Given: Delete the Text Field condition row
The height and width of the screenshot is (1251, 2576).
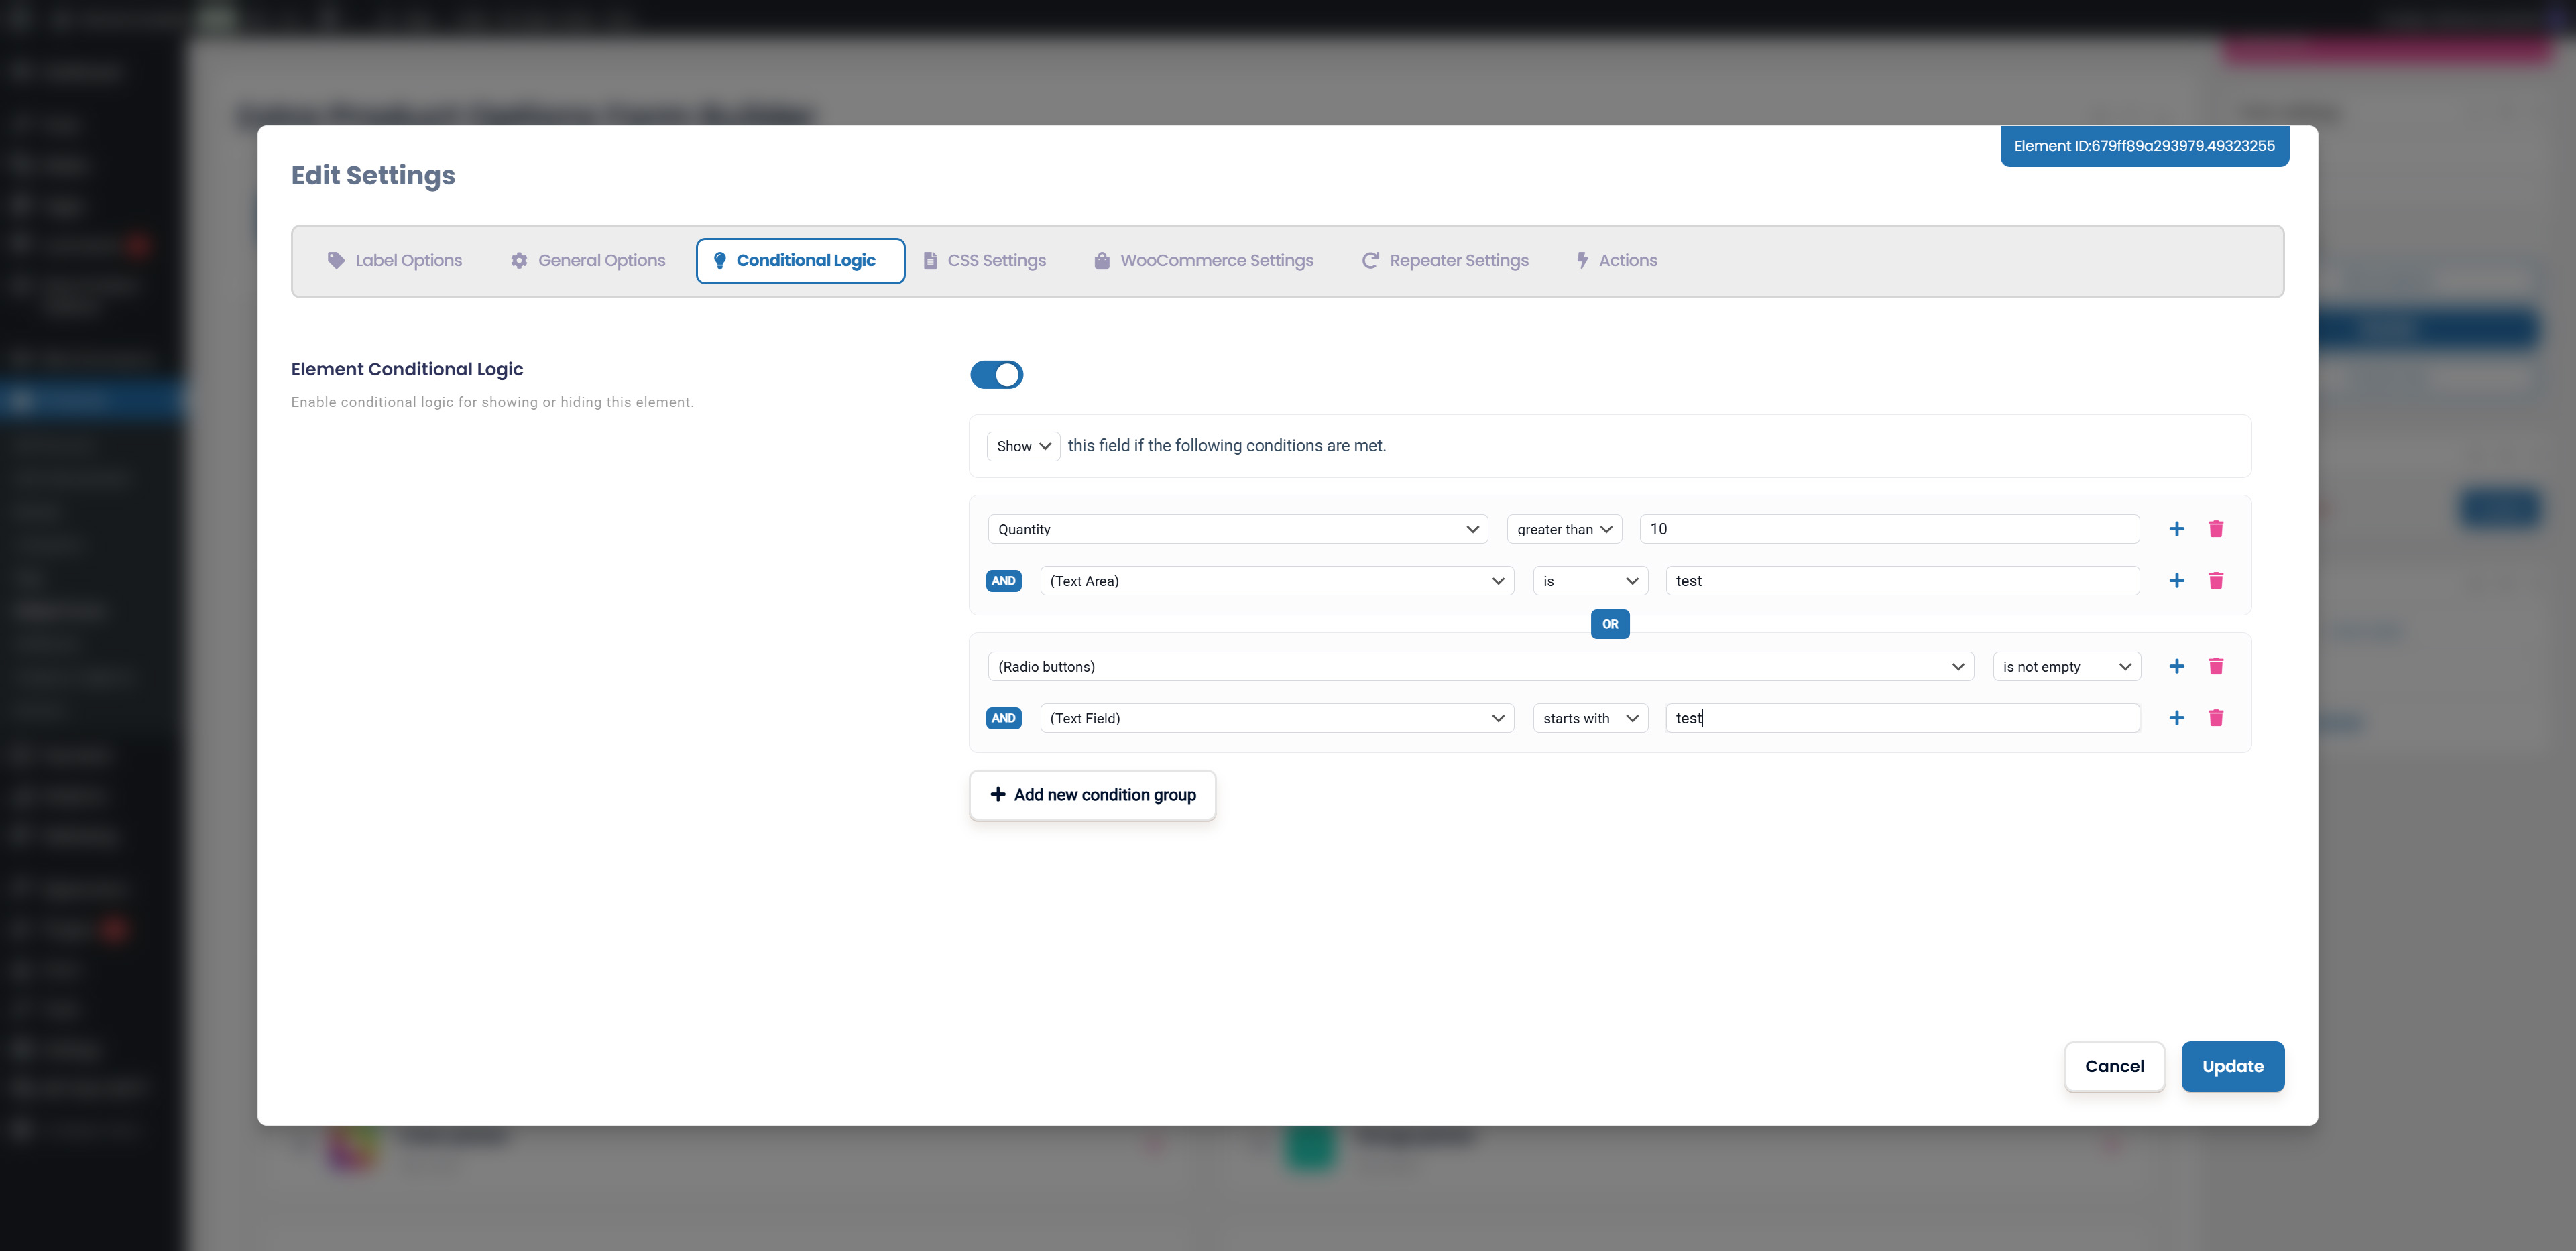Looking at the screenshot, I should tap(2215, 718).
